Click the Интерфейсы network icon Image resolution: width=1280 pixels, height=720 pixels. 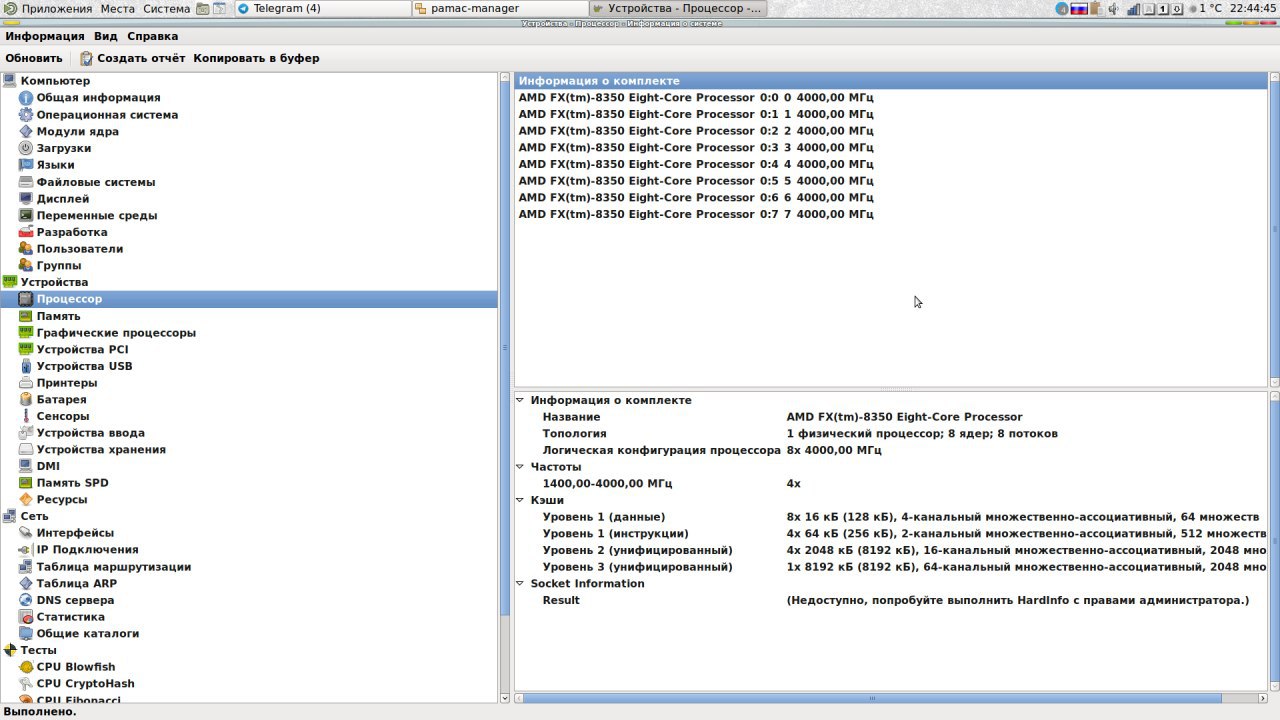coord(26,533)
